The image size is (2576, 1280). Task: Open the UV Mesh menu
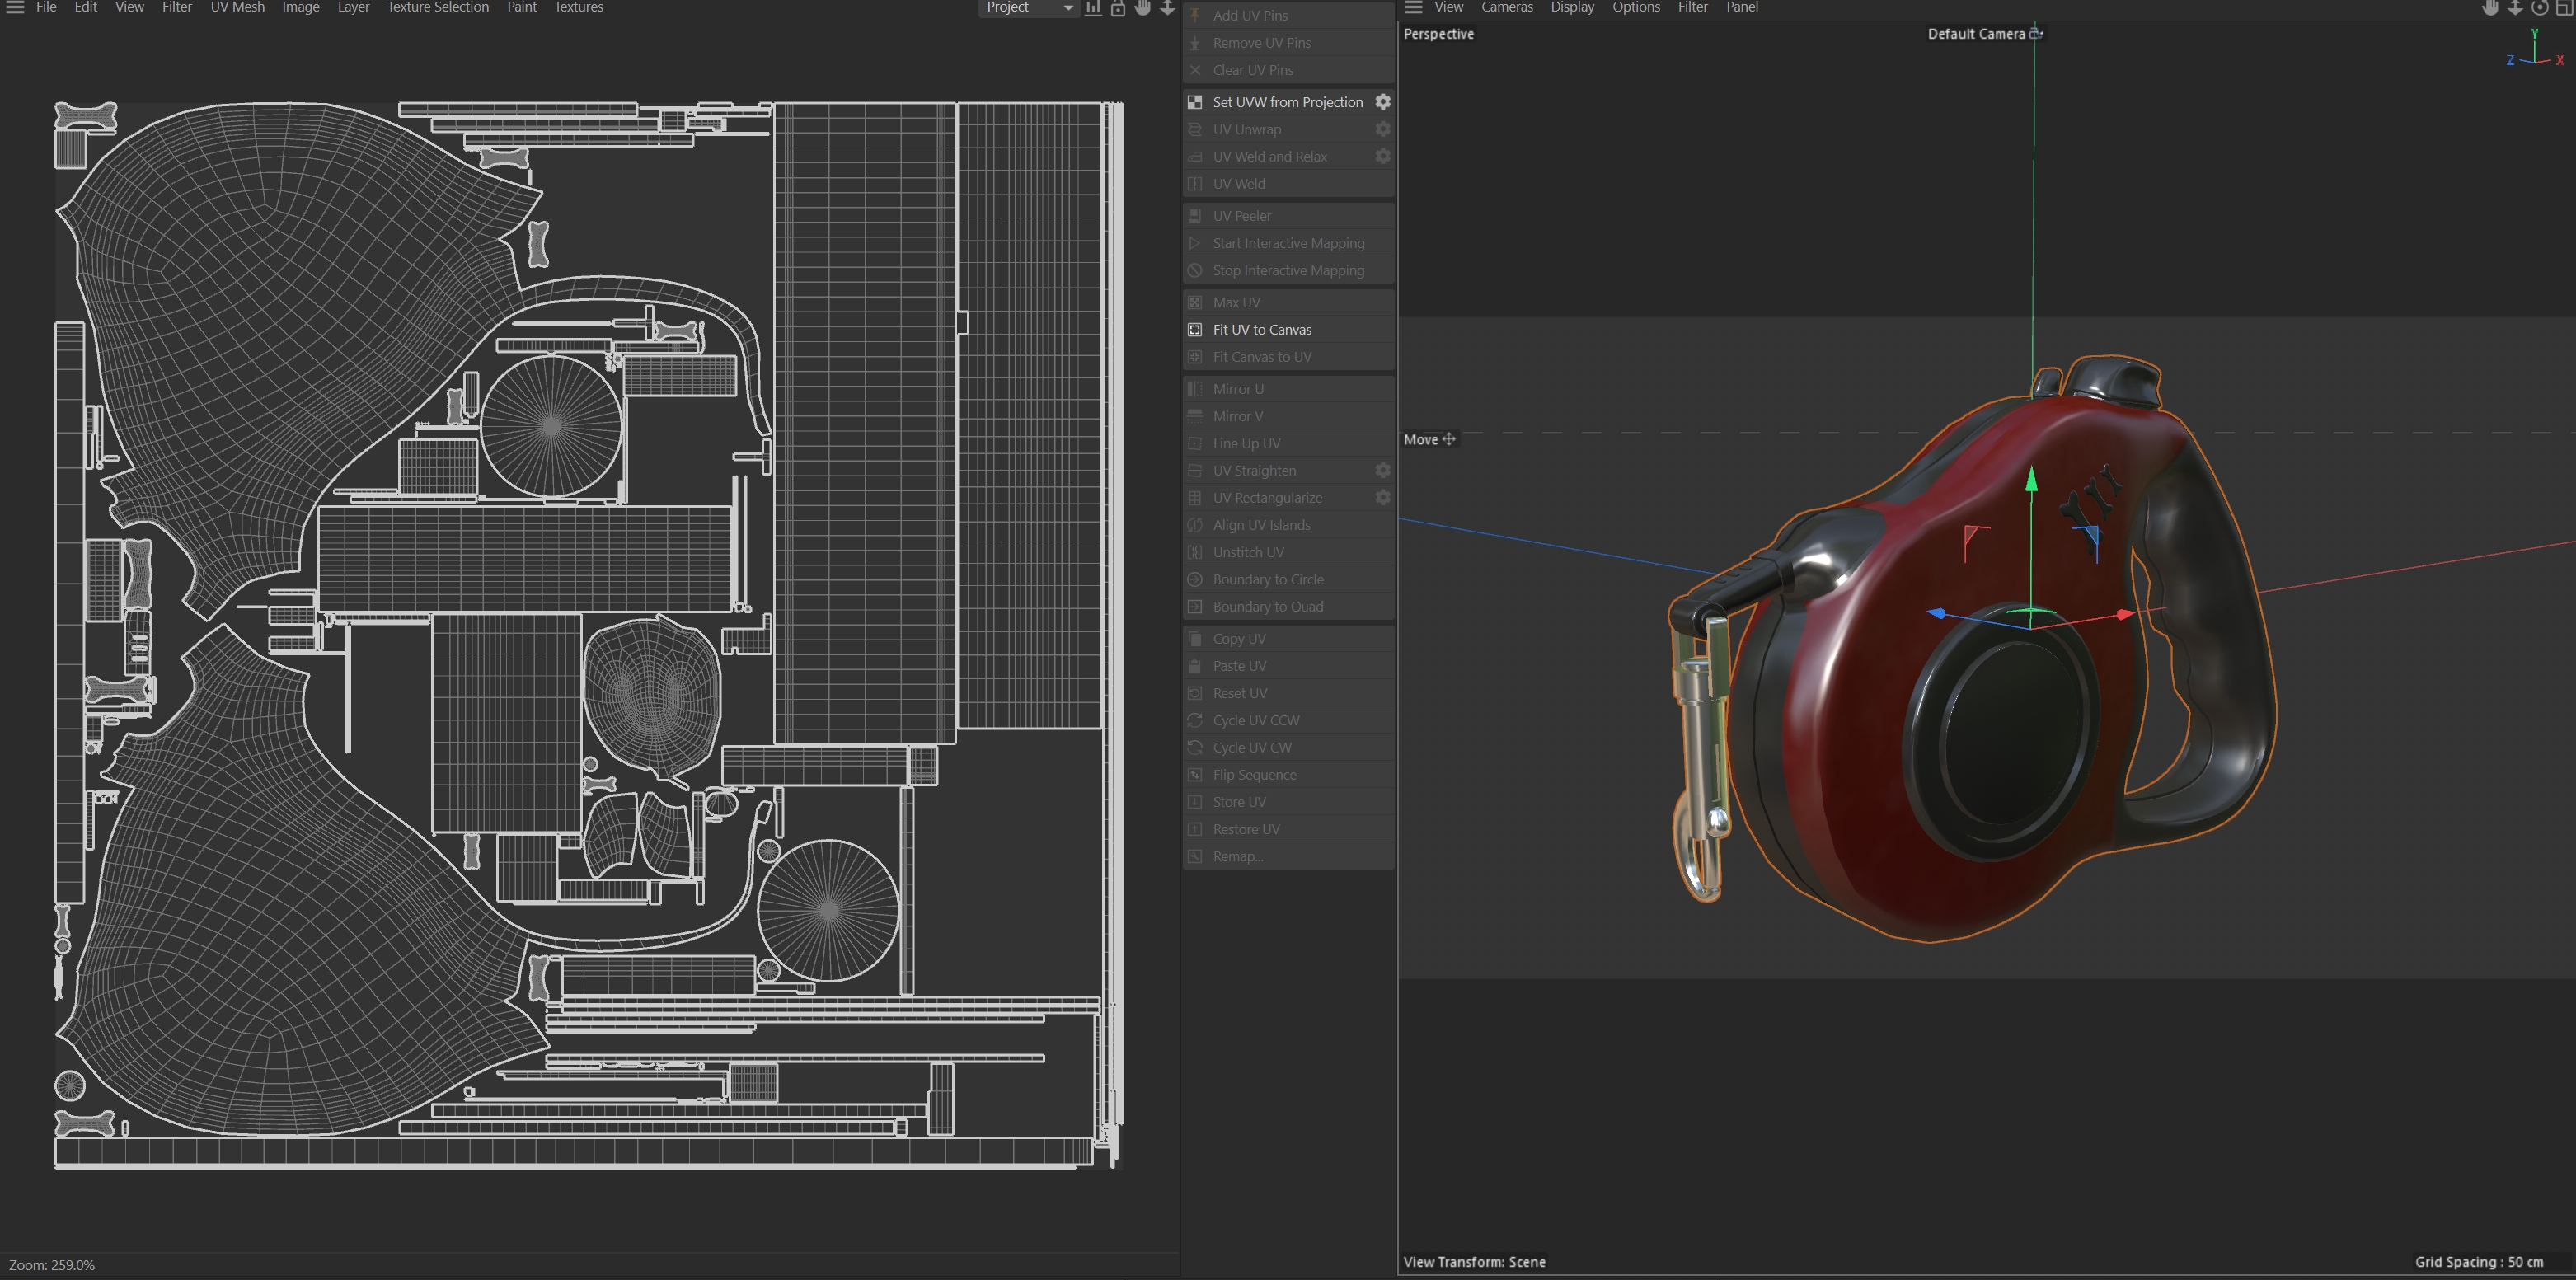coord(237,8)
